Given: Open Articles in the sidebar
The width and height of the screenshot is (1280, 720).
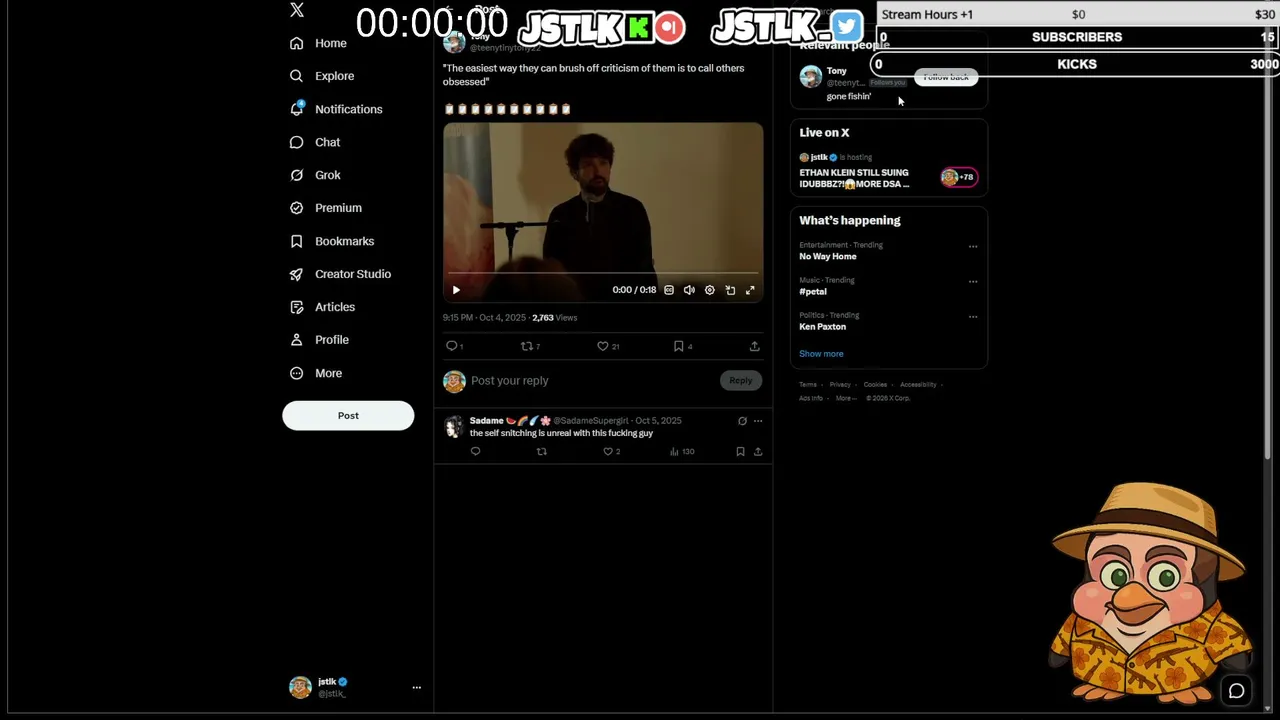Looking at the screenshot, I should pyautogui.click(x=322, y=307).
